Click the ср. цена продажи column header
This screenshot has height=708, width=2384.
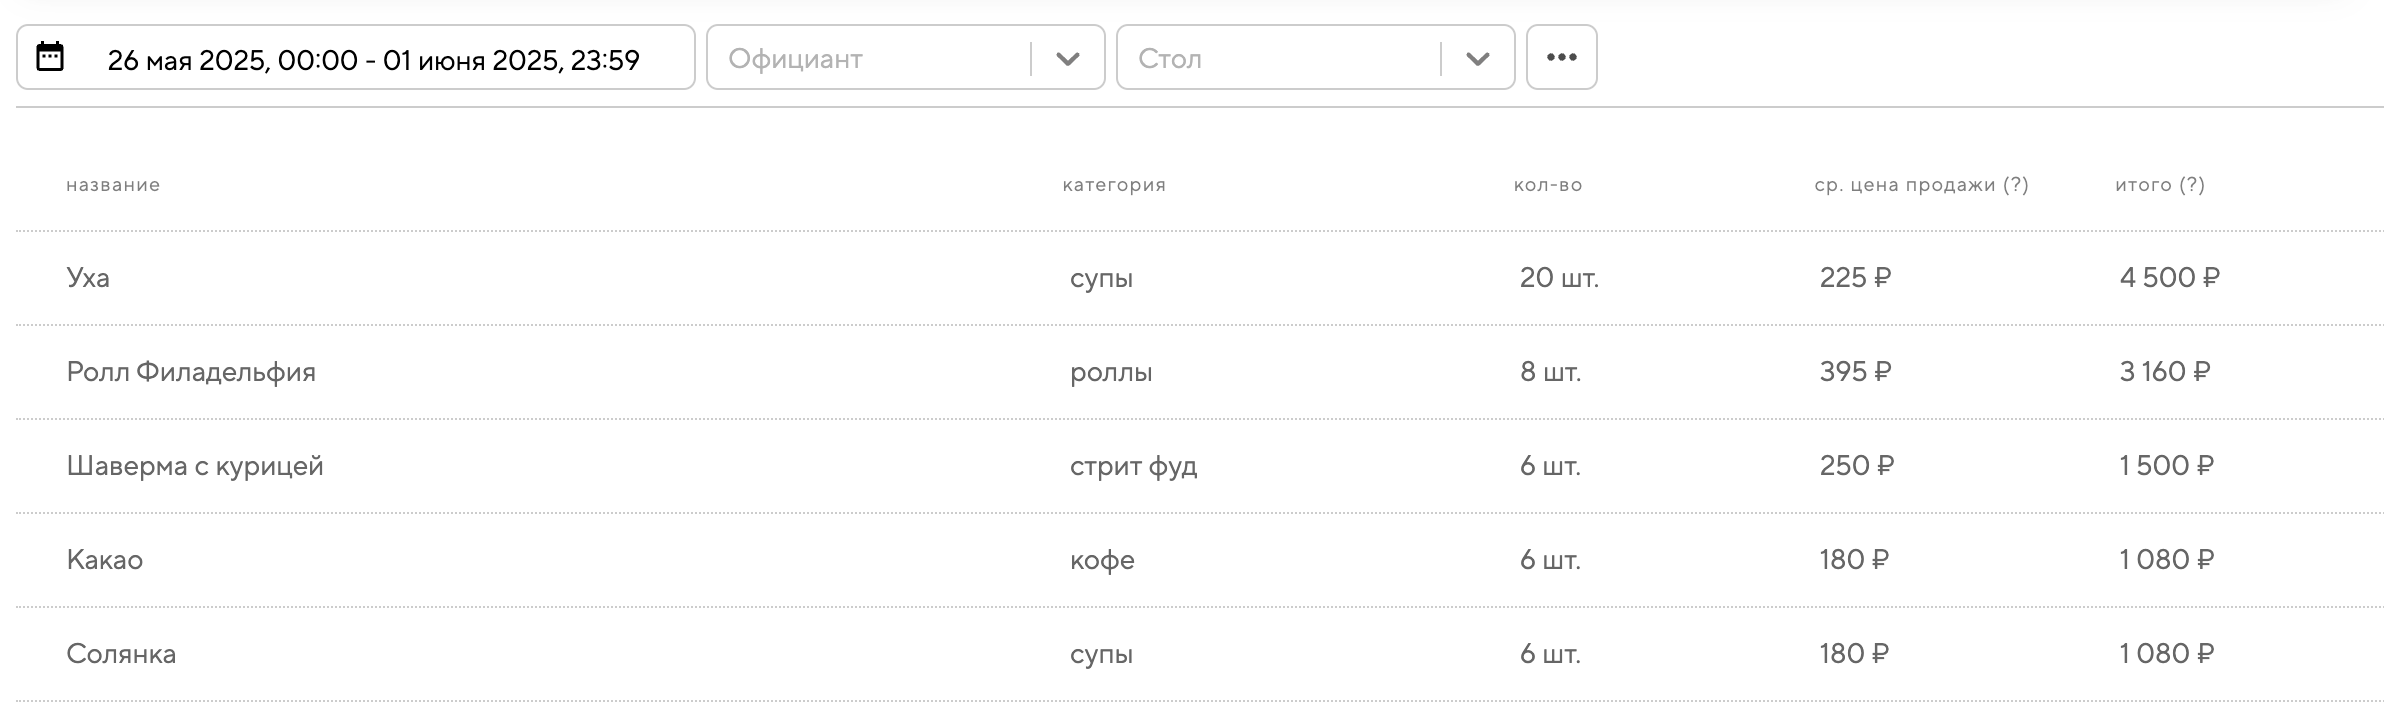pos(1921,185)
